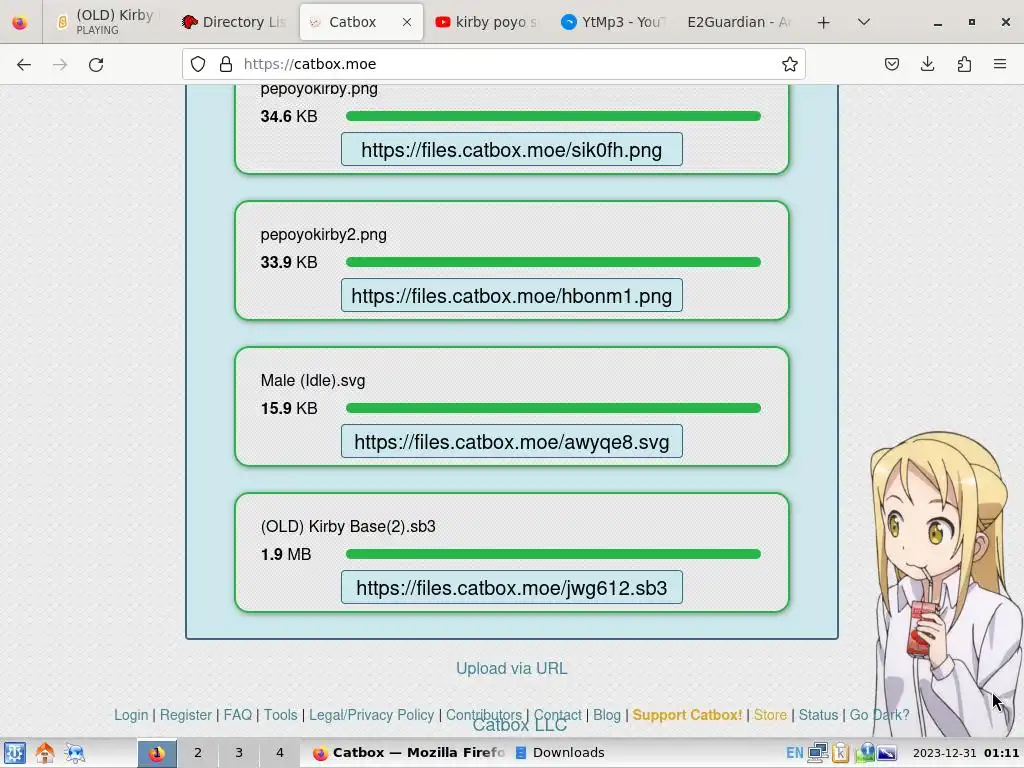Click the forward navigation arrow
Viewport: 1024px width, 768px height.
click(60, 64)
